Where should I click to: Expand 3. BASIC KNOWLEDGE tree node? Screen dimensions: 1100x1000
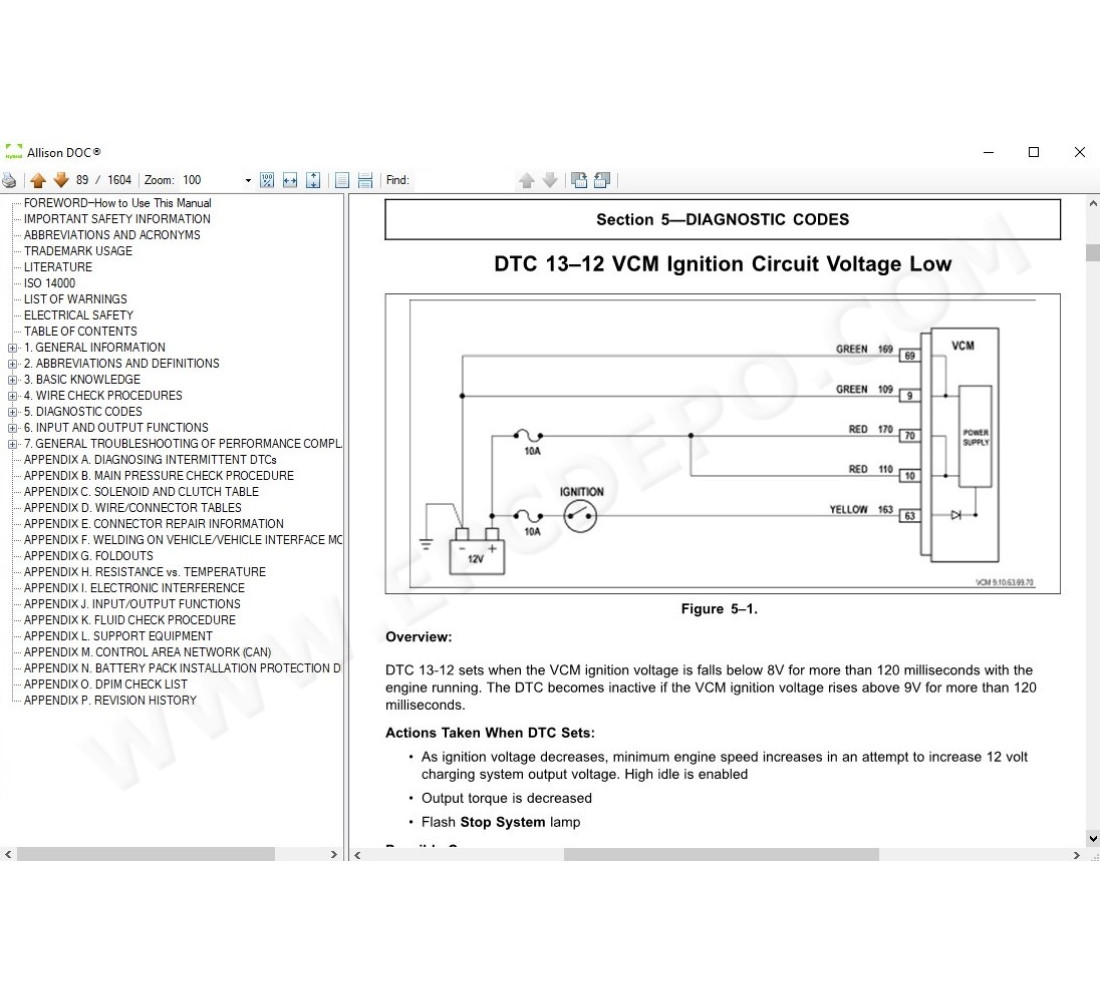[12, 380]
